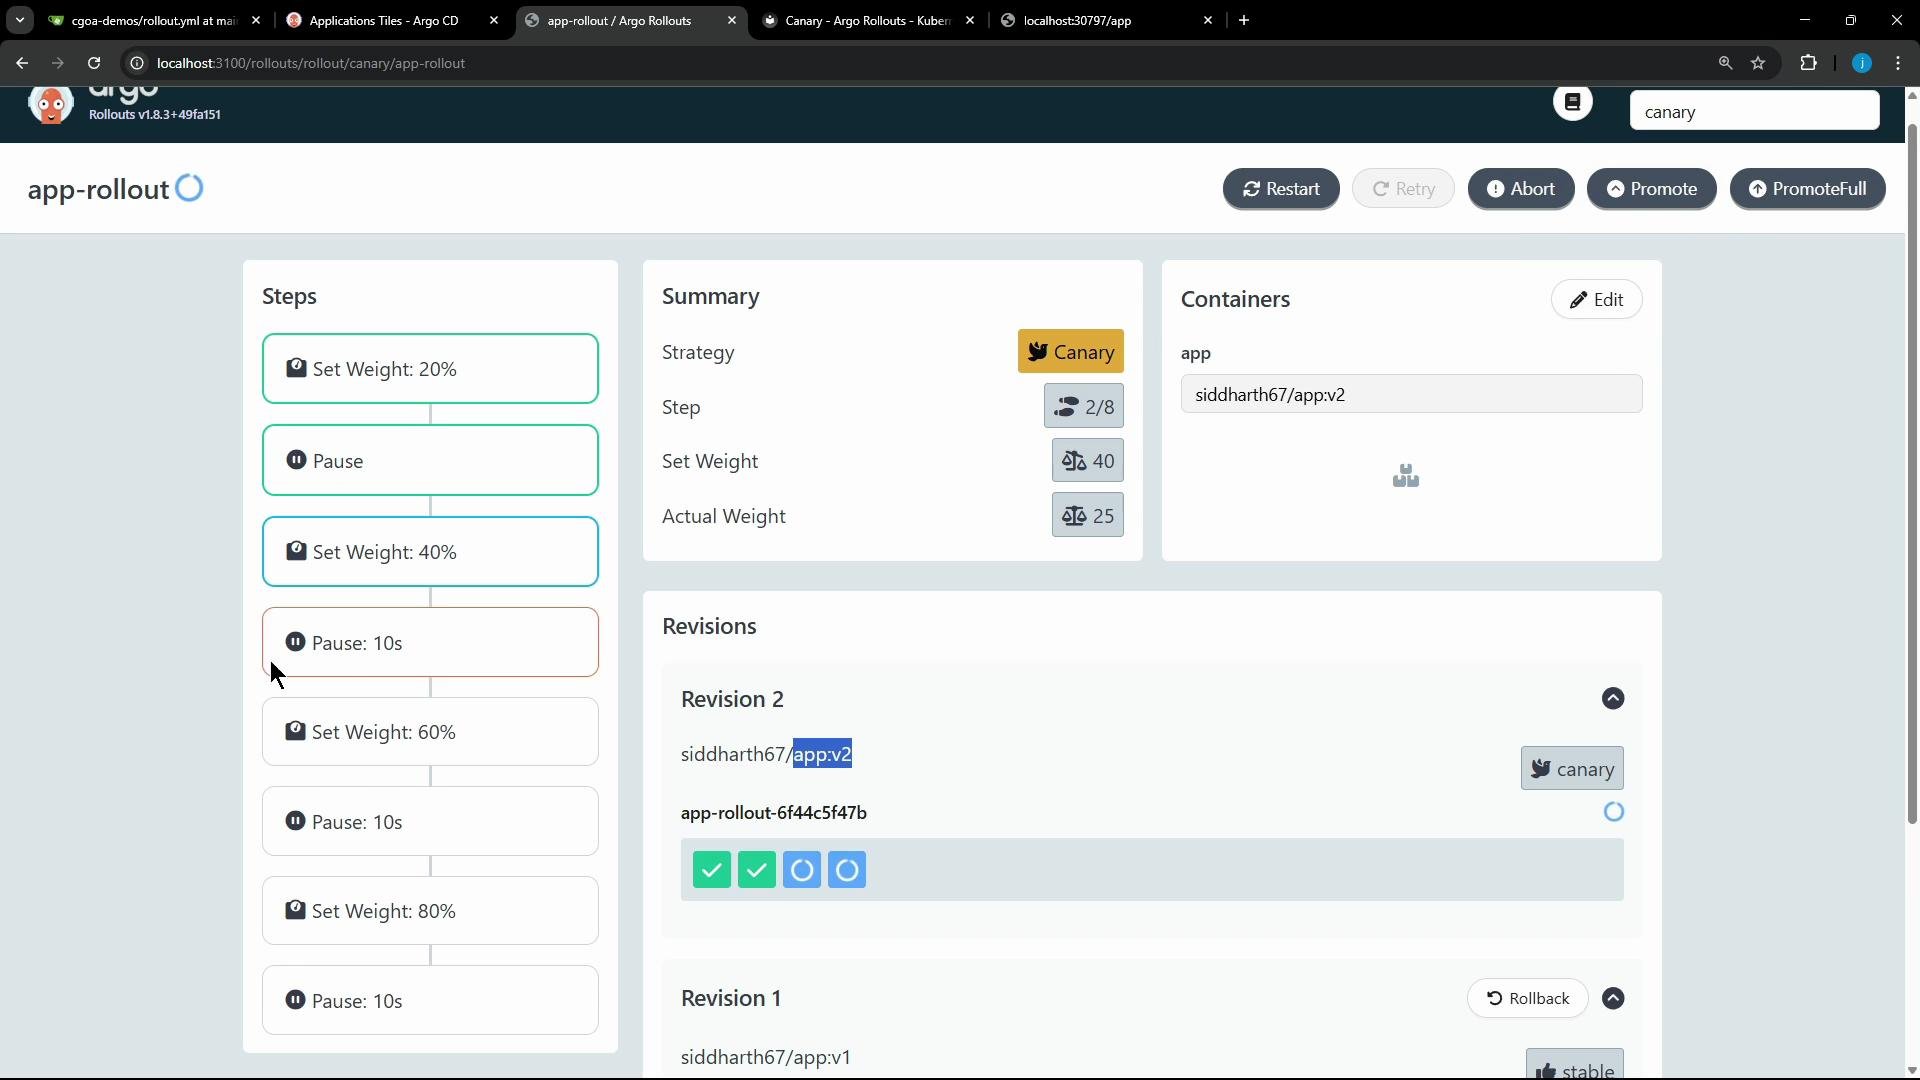Collapse Revision 2 section
This screenshot has width=1920, height=1080.
[x=1612, y=699]
